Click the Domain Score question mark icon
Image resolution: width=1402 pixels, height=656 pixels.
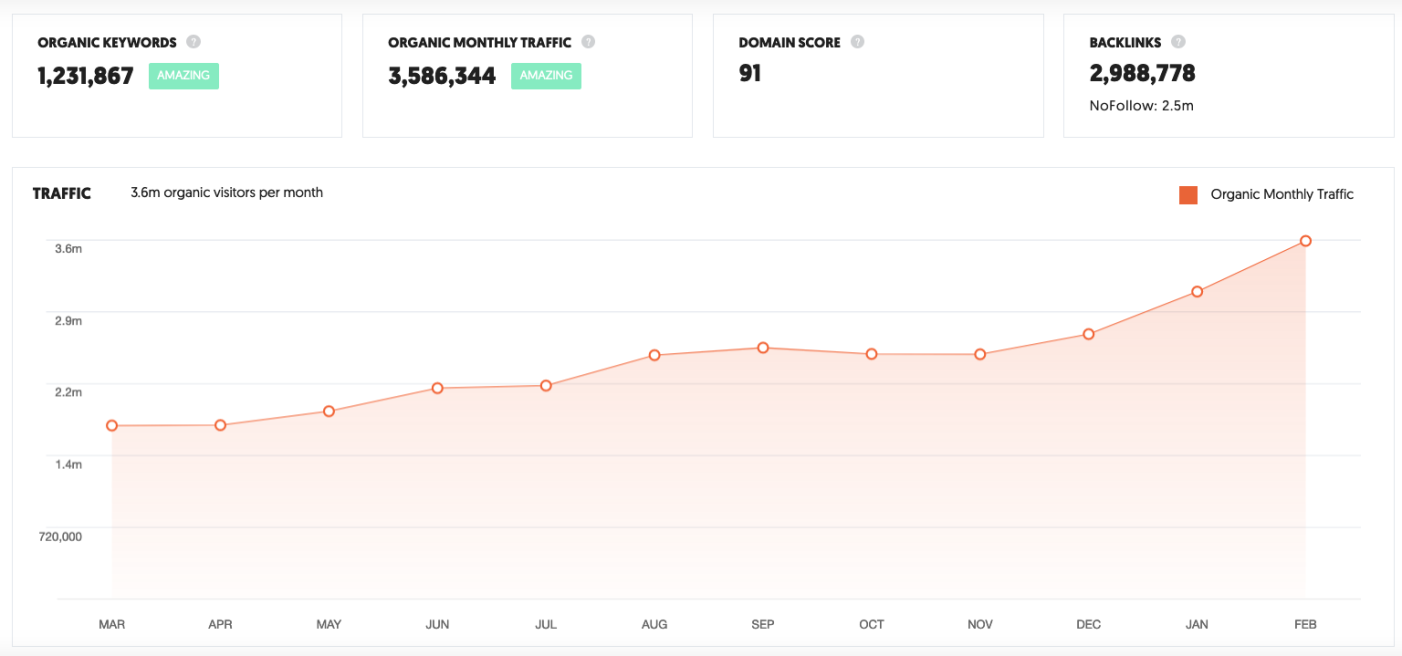857,42
